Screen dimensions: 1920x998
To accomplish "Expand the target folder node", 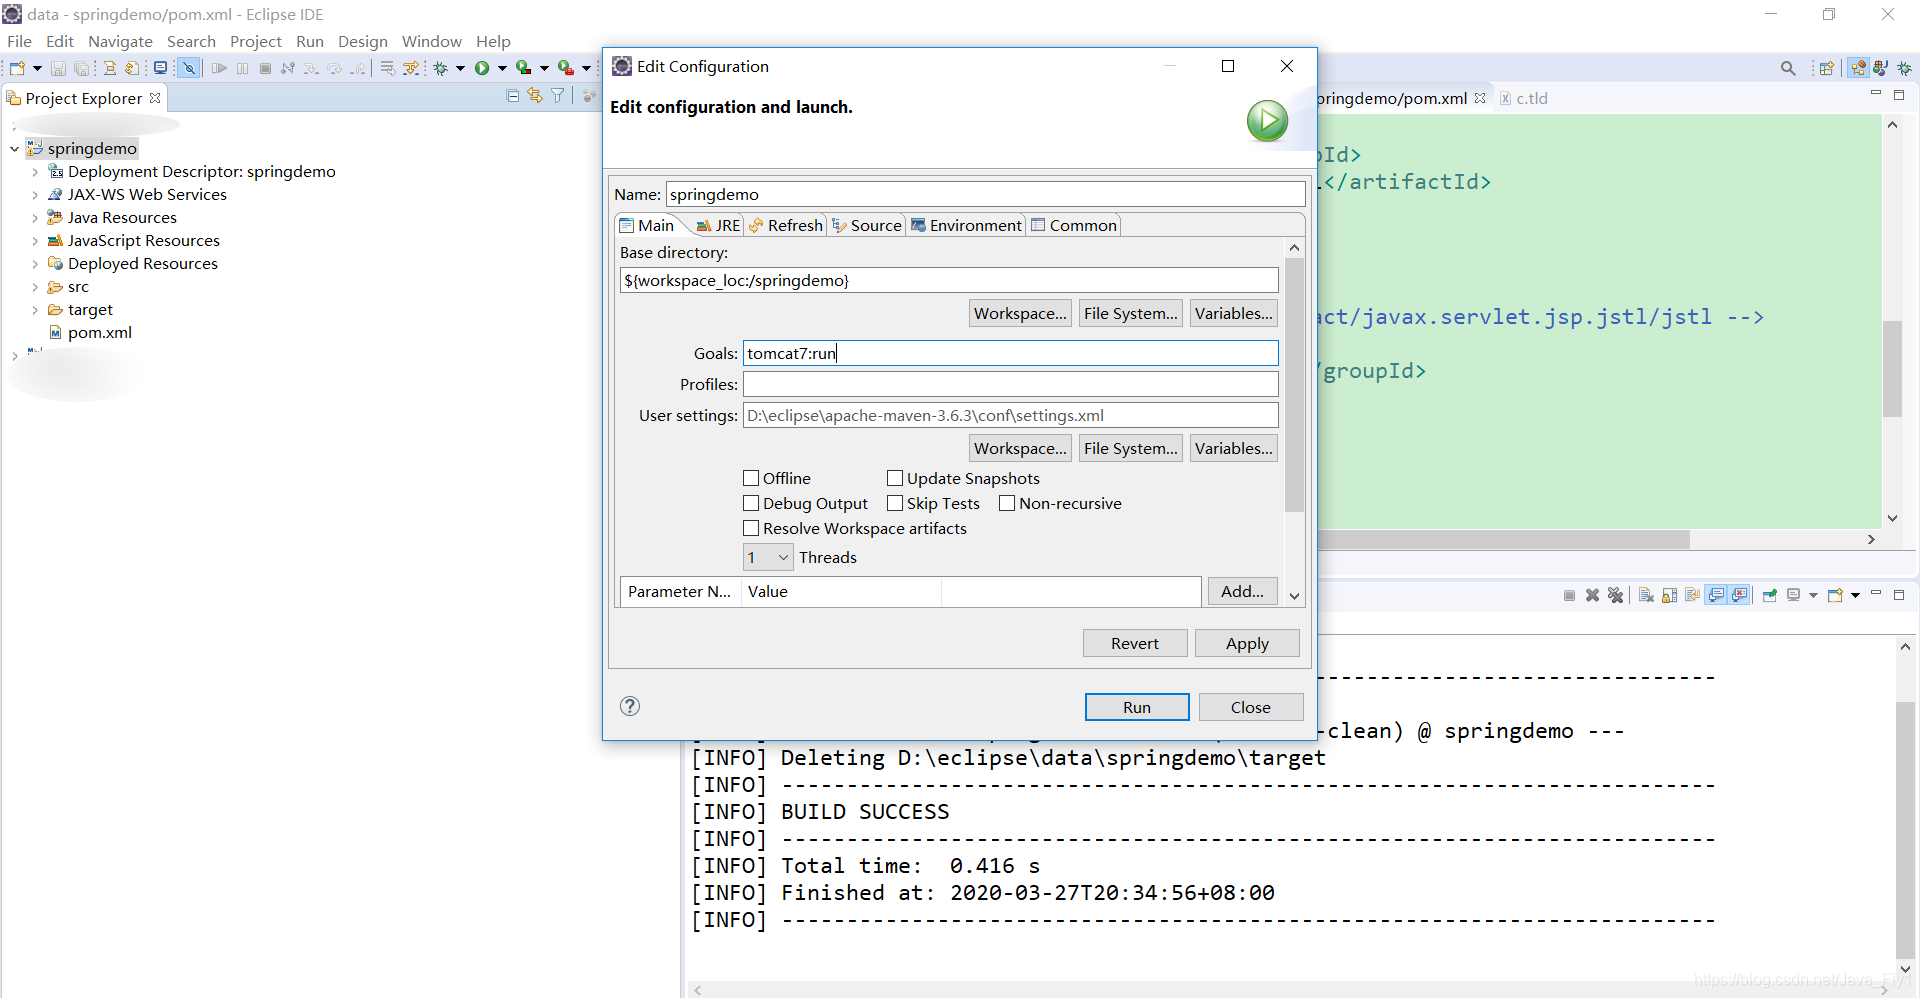I will pyautogui.click(x=35, y=310).
